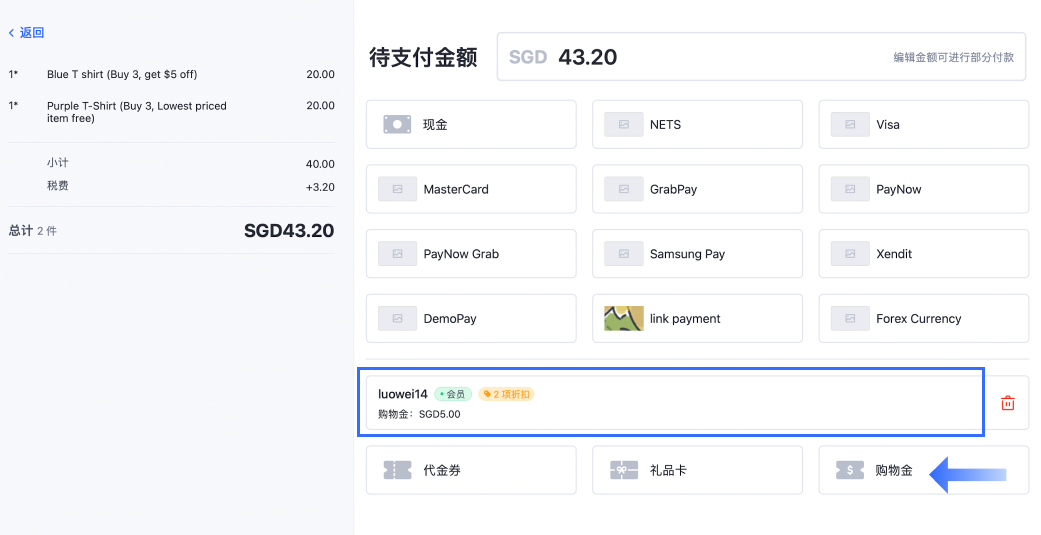
Task: Click the PayNow button's placeholder image icon
Action: tap(850, 189)
